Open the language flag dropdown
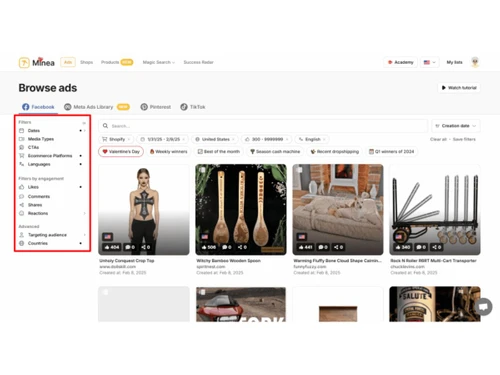 point(429,62)
